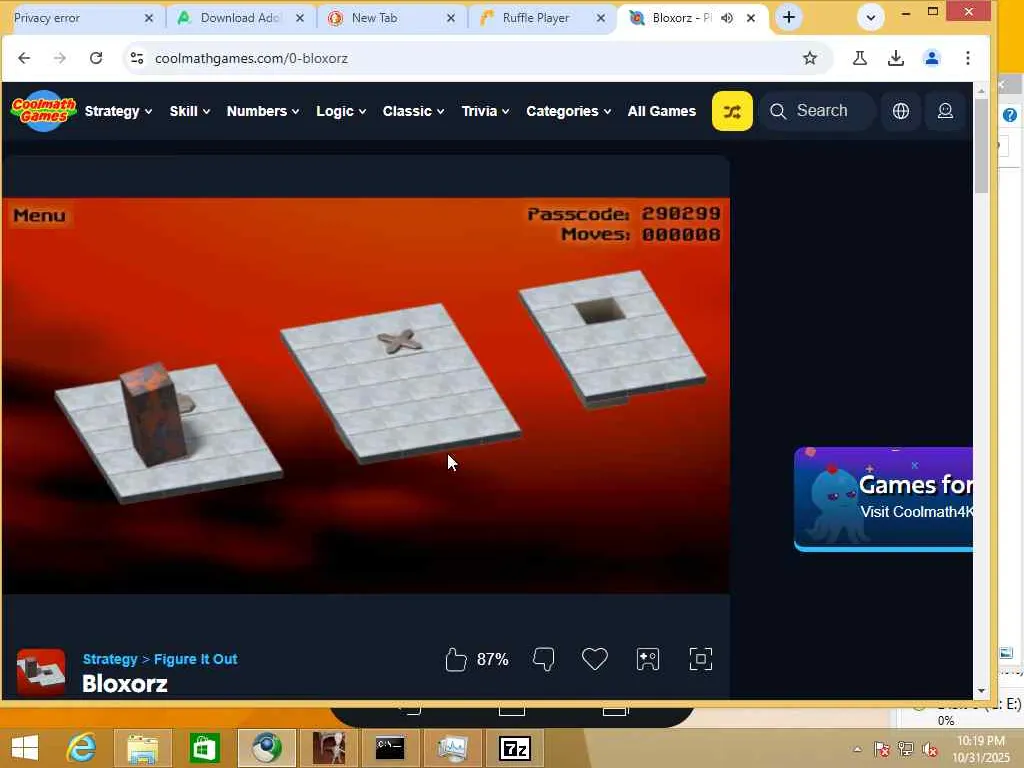Open the Chrome profile icon
1024x768 pixels.
[931, 58]
